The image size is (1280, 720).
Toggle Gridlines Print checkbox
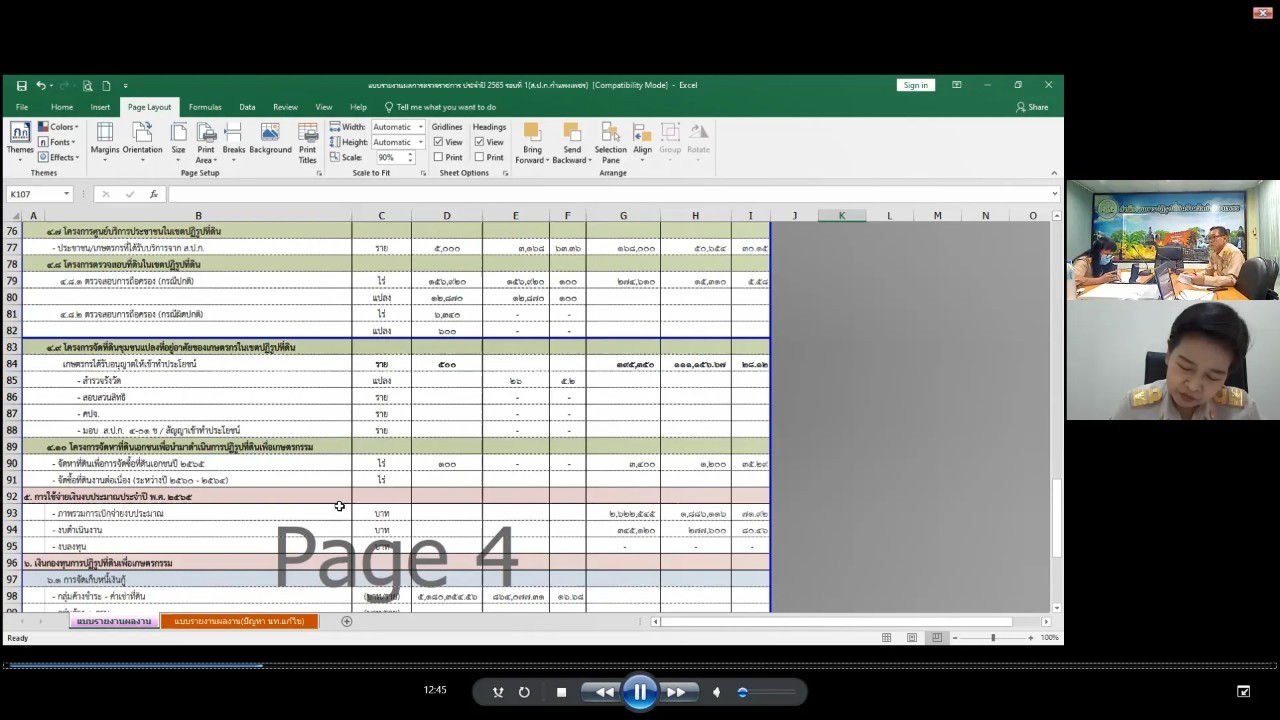click(438, 157)
